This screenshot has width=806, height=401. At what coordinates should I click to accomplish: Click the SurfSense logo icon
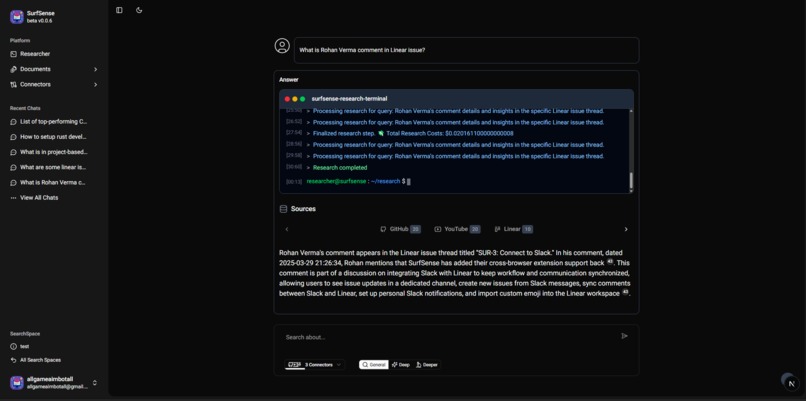click(16, 16)
